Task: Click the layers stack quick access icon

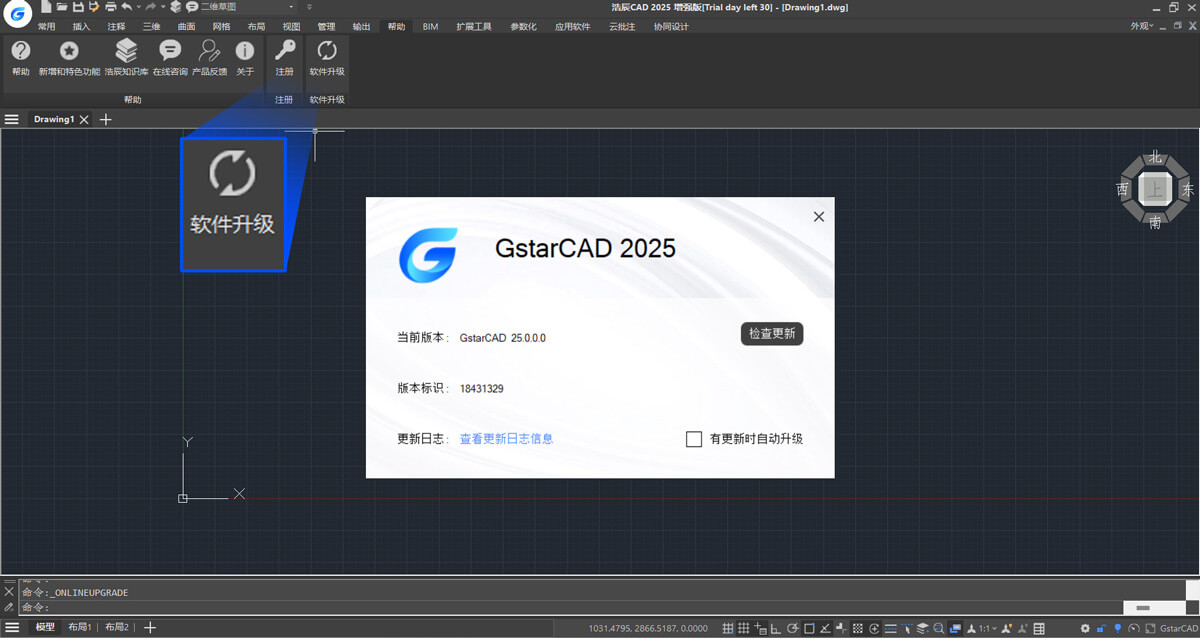Action: [x=175, y=6]
